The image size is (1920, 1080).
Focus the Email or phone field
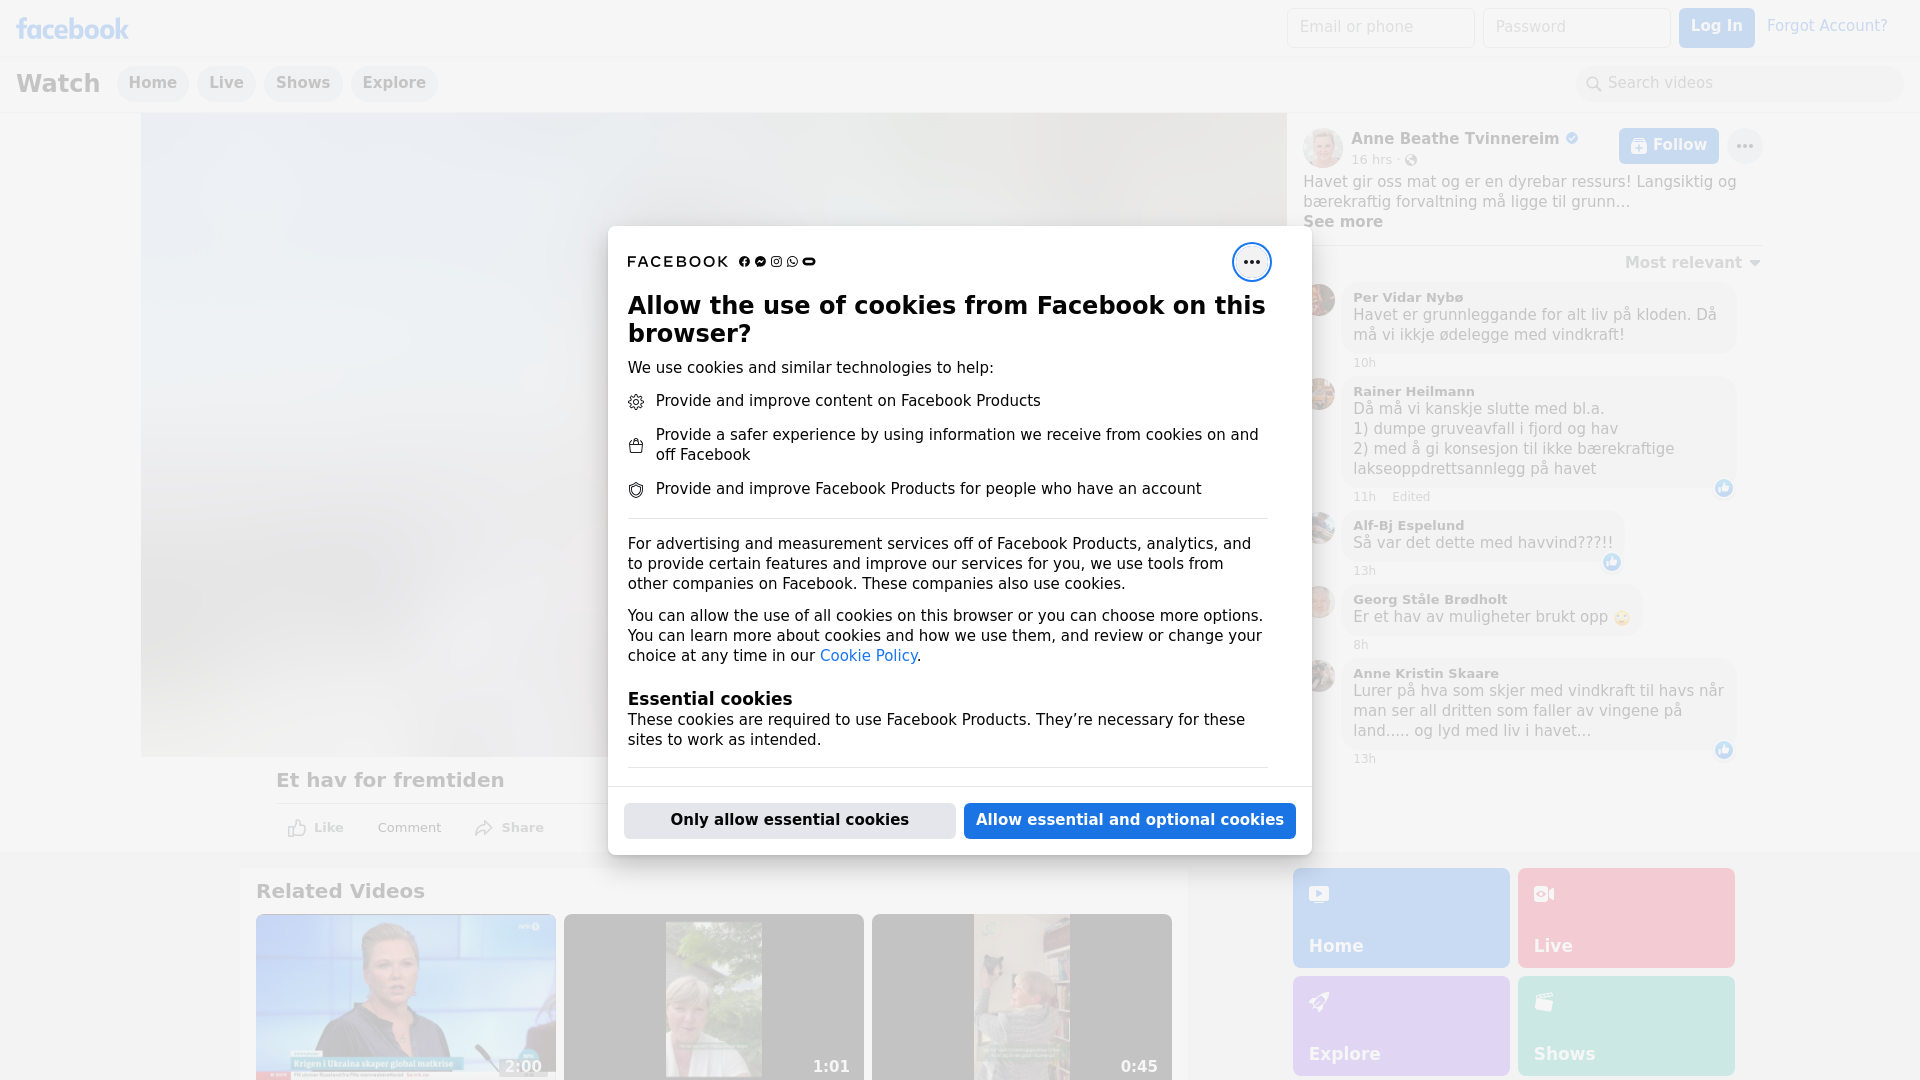[x=1380, y=28]
